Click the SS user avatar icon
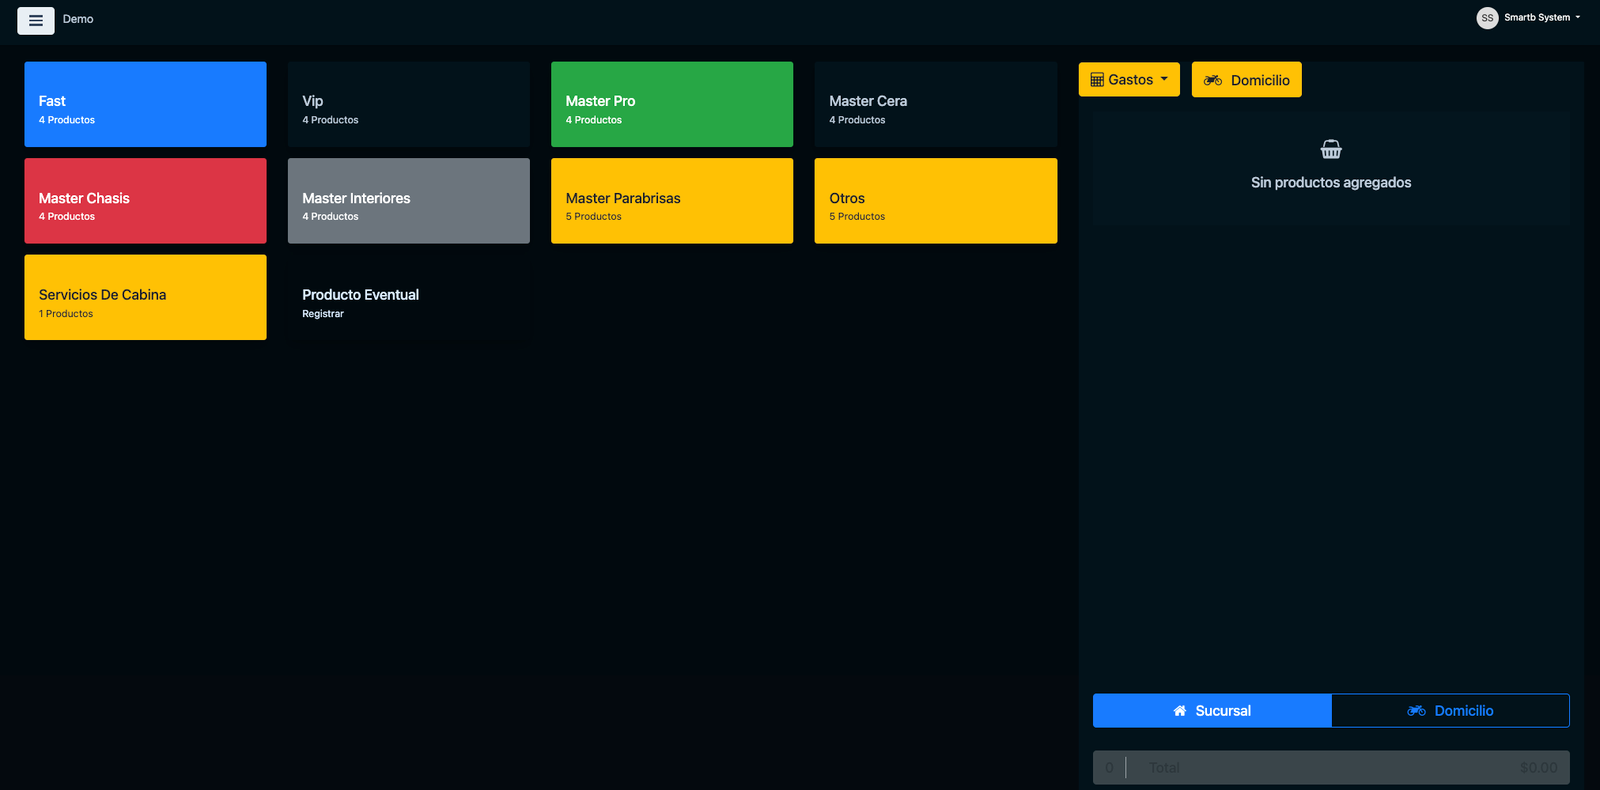Screen dimensions: 1600x790 tap(1487, 18)
